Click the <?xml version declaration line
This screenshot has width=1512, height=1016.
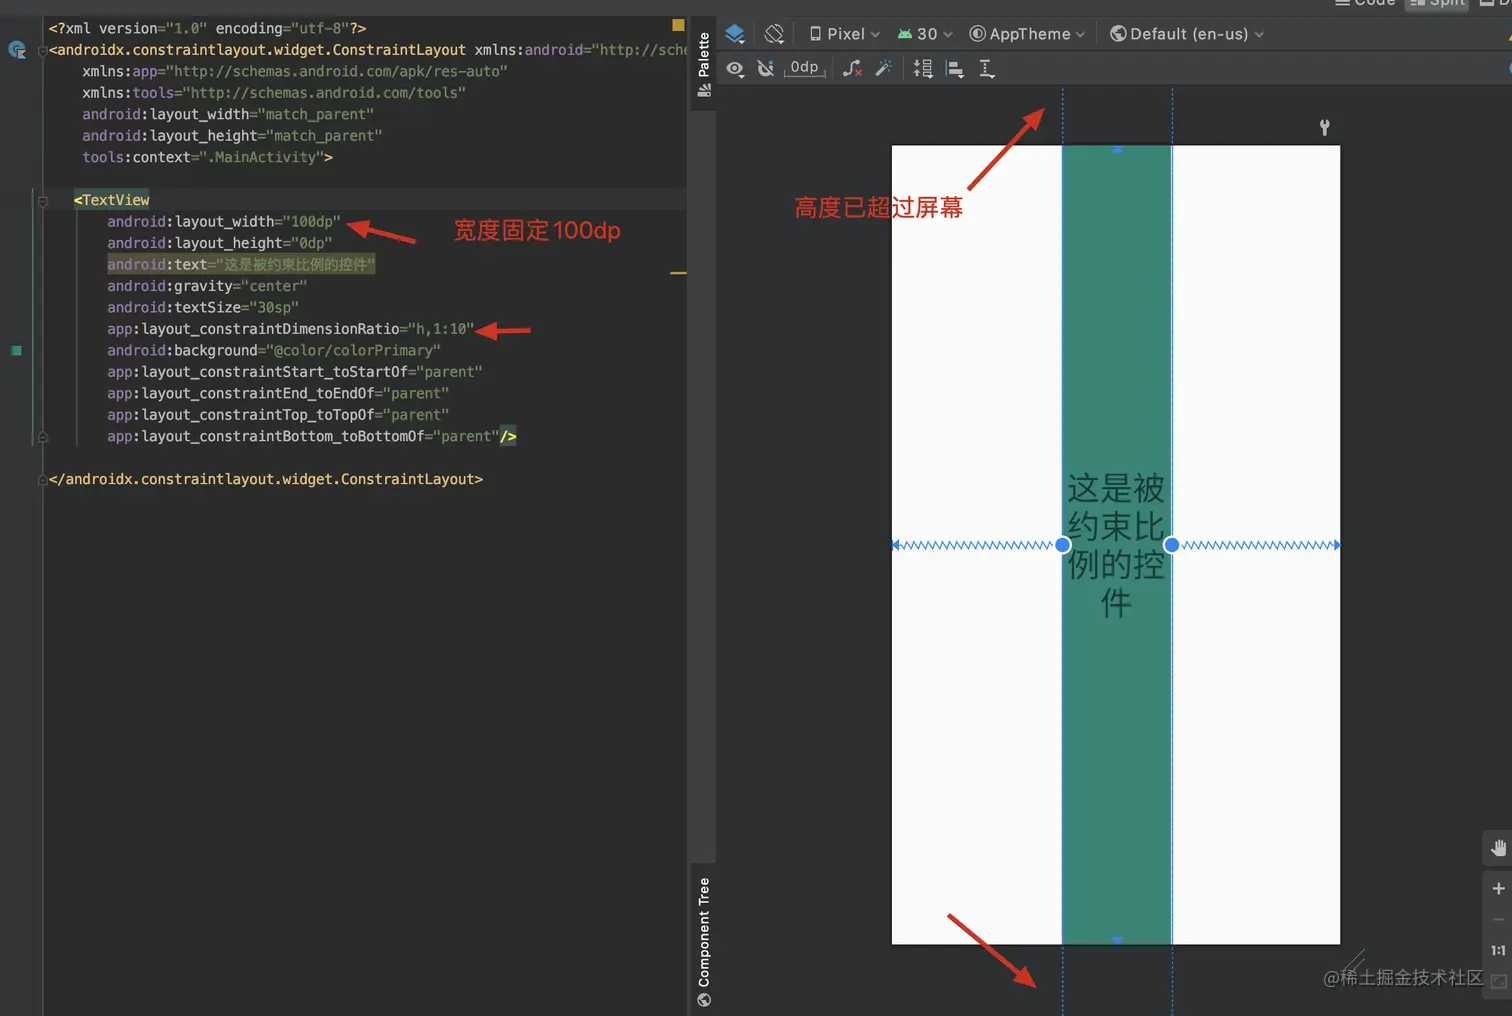click(x=207, y=28)
